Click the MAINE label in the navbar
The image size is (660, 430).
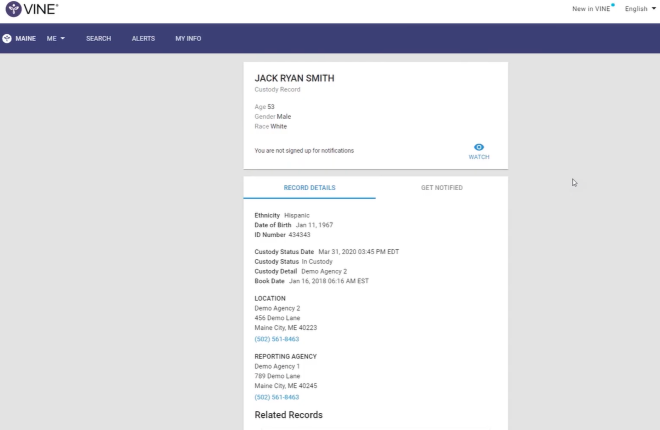[26, 38]
